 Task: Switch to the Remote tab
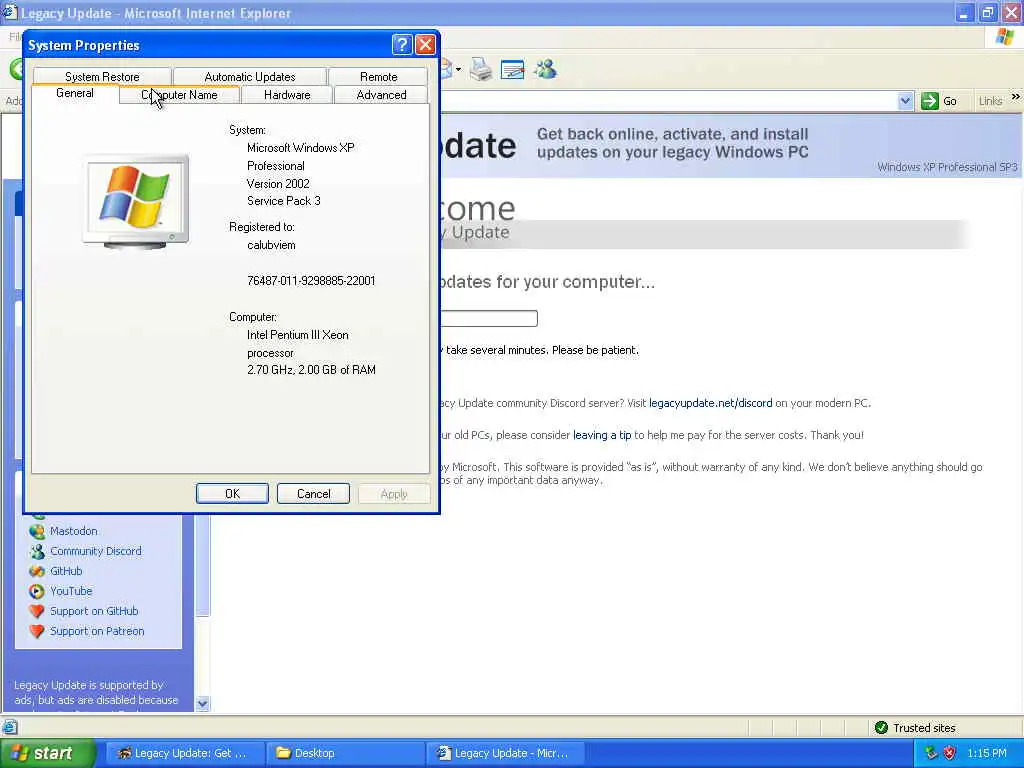click(x=378, y=76)
